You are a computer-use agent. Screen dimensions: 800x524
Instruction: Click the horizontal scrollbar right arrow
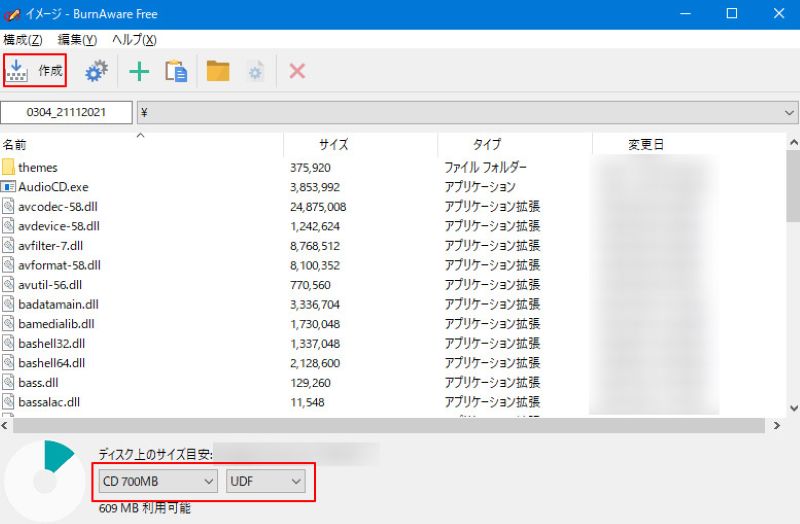point(777,425)
